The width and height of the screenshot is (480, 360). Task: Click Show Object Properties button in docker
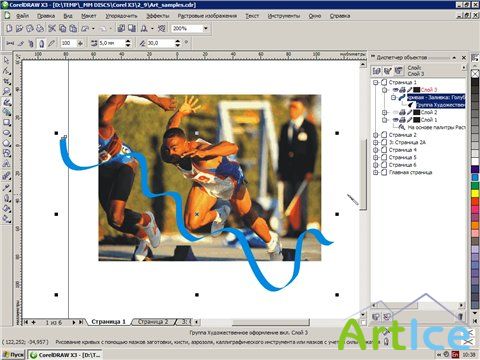click(377, 71)
